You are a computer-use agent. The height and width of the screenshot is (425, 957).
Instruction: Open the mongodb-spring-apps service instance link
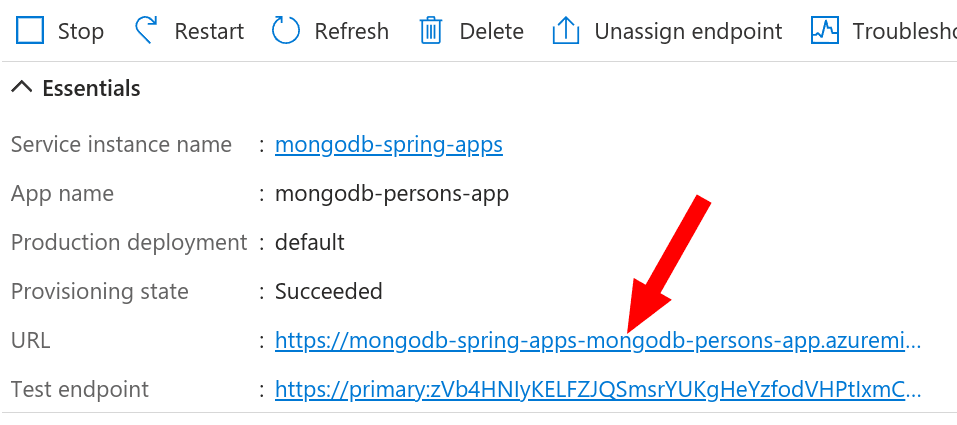389,145
